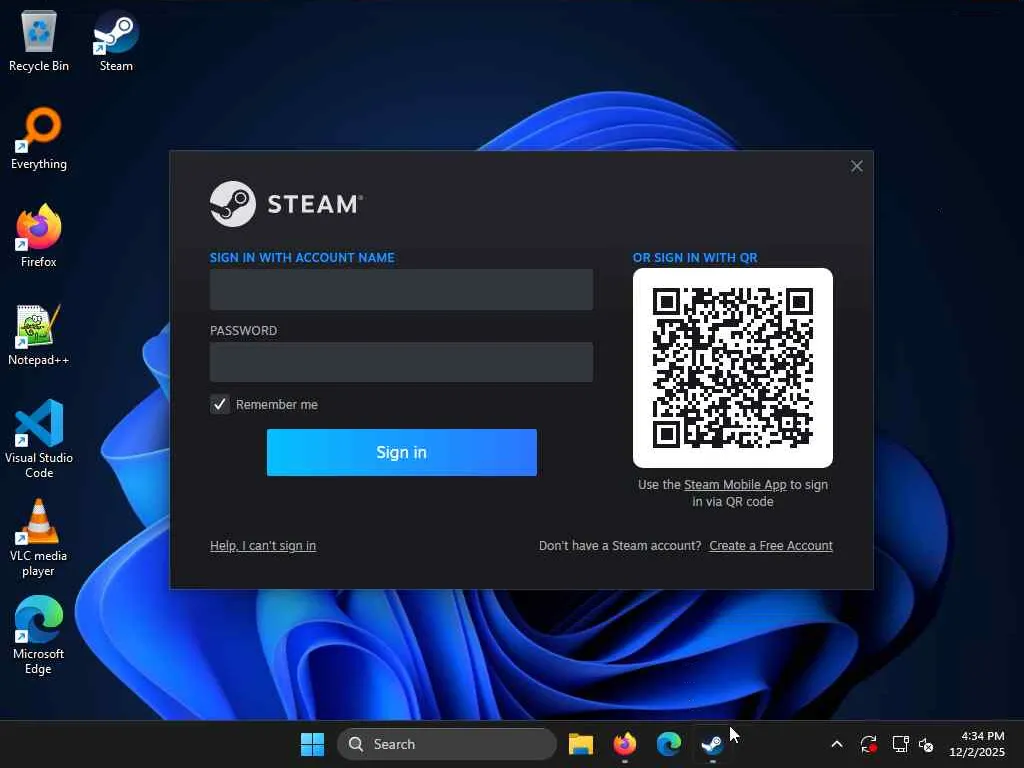
Task: Expand the hidden system tray icons chevron
Action: (837, 744)
